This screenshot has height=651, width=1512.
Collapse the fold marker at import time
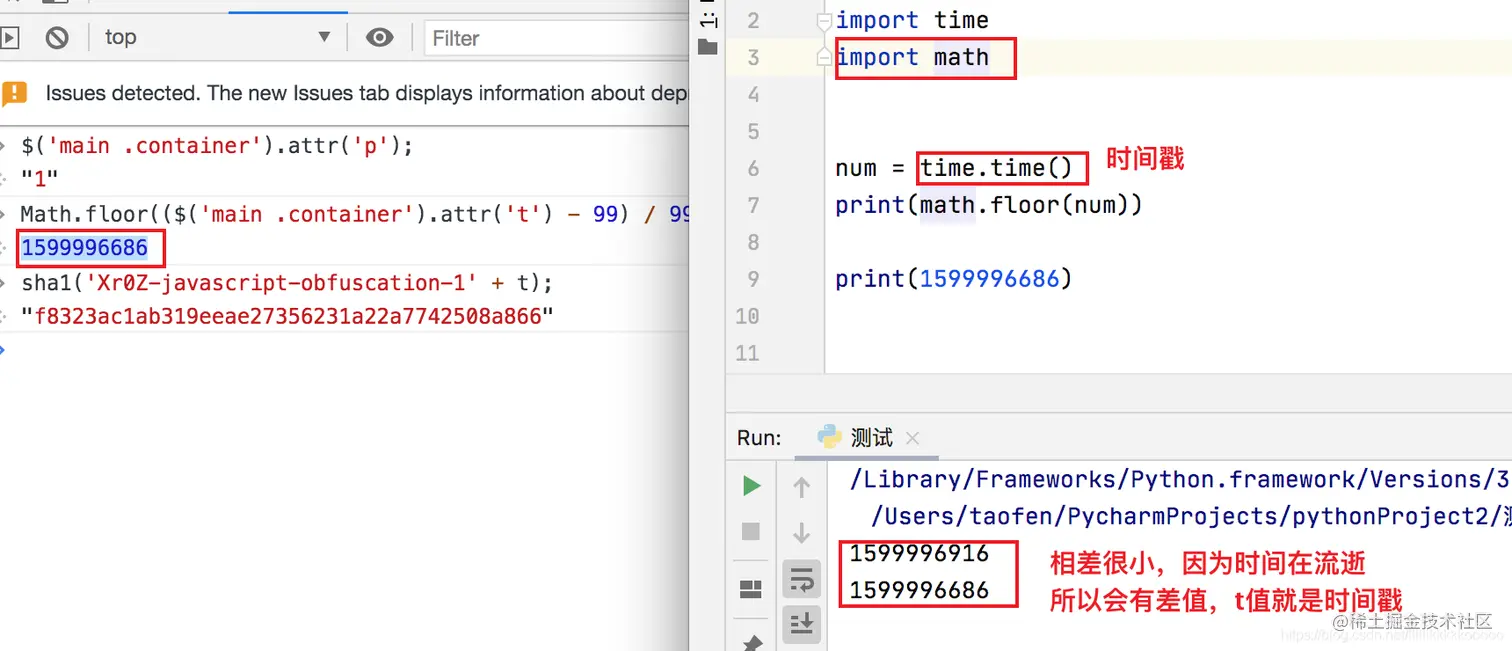coord(824,21)
